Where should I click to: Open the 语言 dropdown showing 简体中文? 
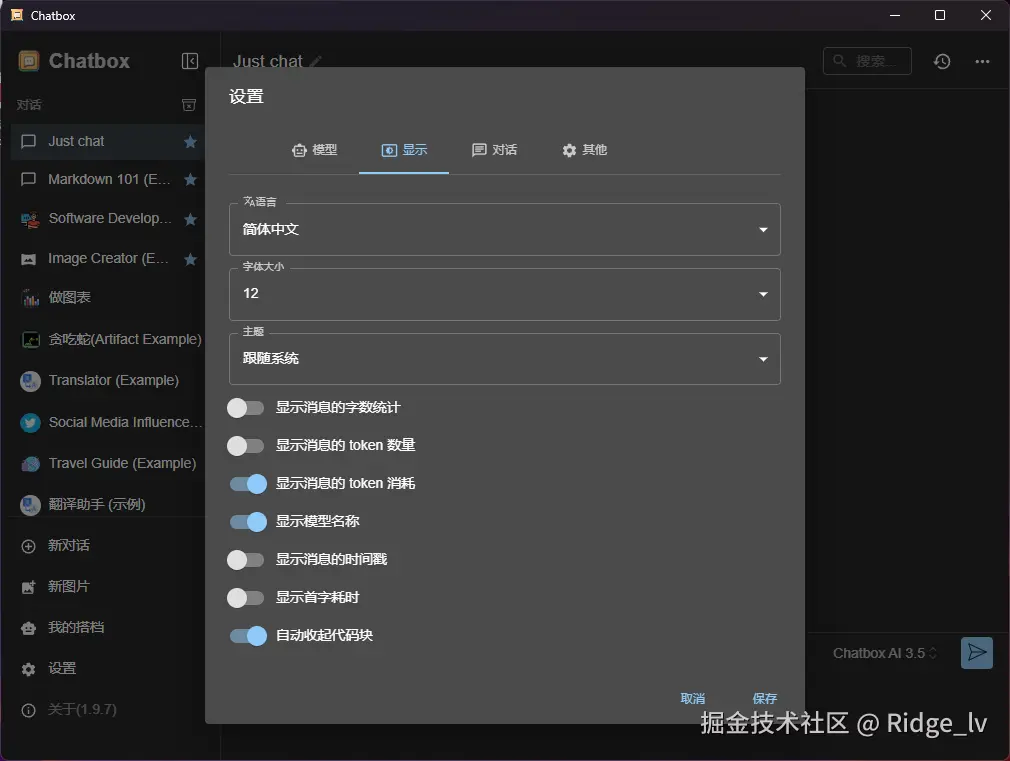504,229
